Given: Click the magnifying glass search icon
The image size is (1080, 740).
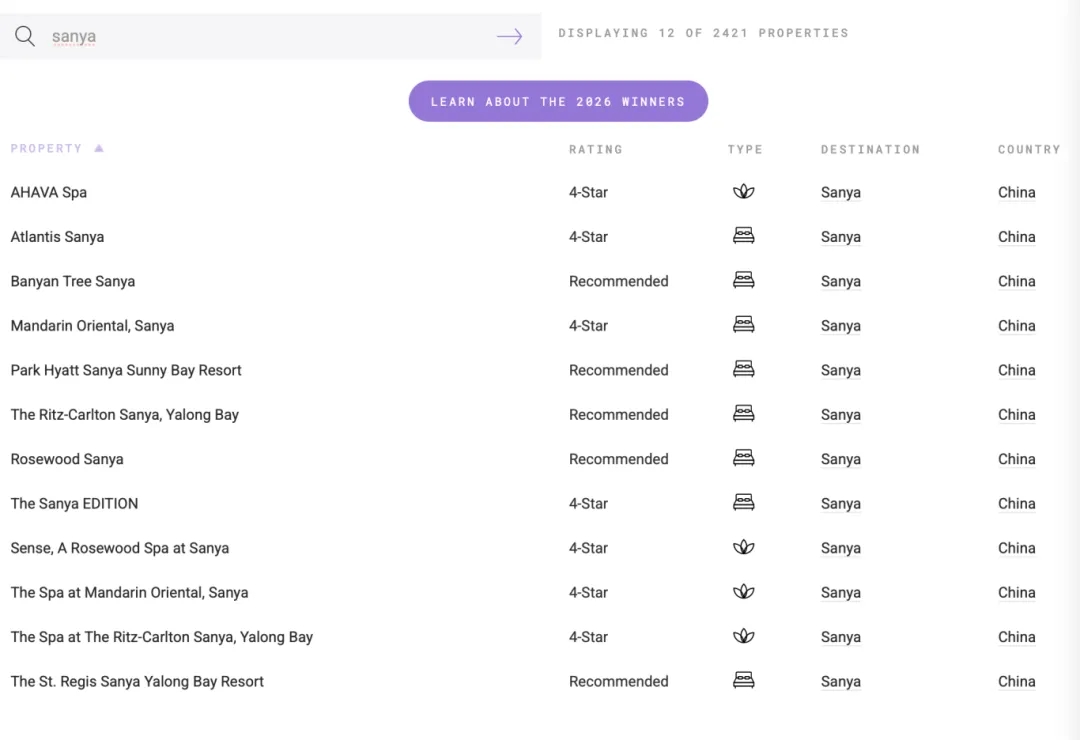Looking at the screenshot, I should pyautogui.click(x=25, y=37).
